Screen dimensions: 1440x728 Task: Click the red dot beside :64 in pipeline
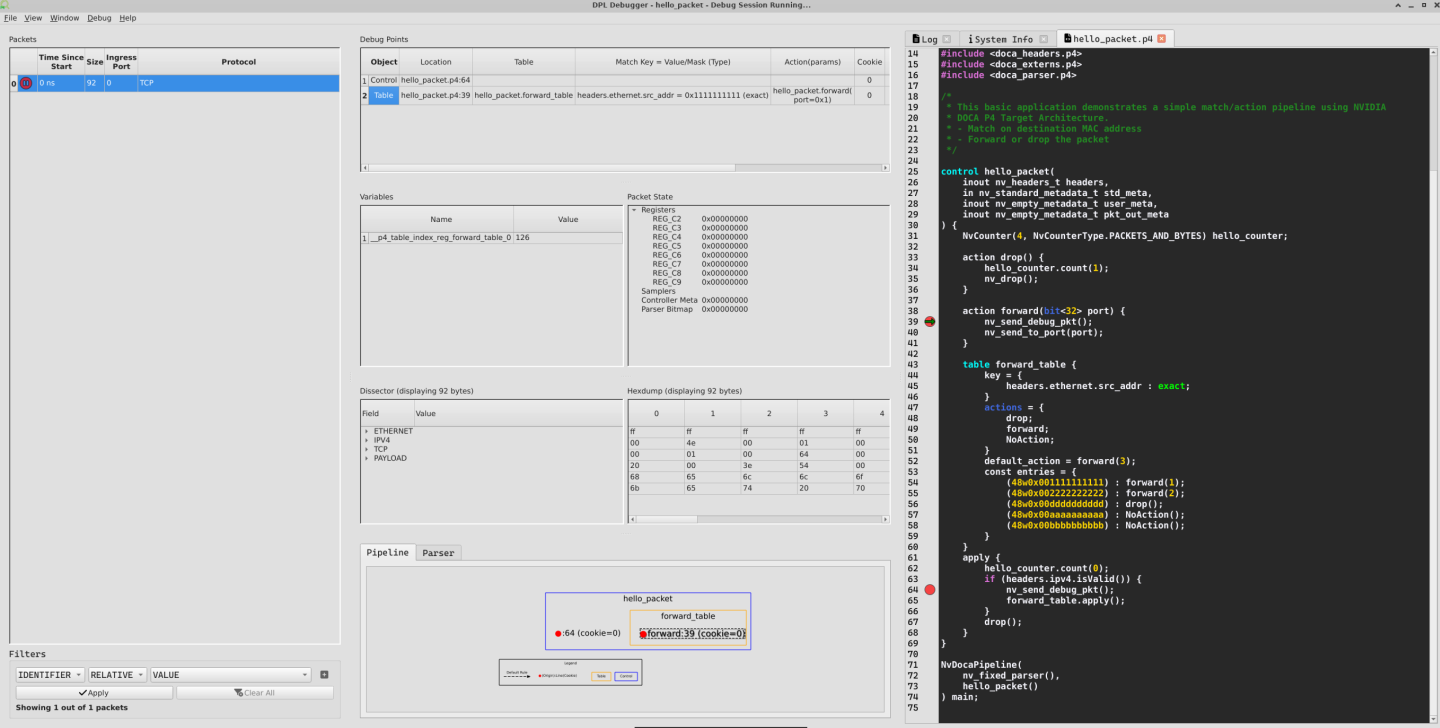coord(558,633)
